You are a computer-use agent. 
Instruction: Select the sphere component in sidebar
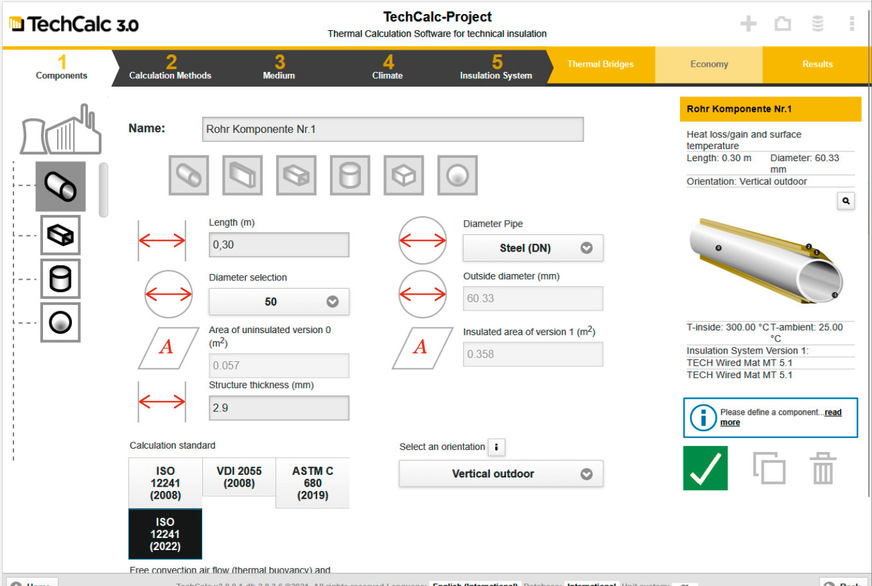(x=61, y=322)
